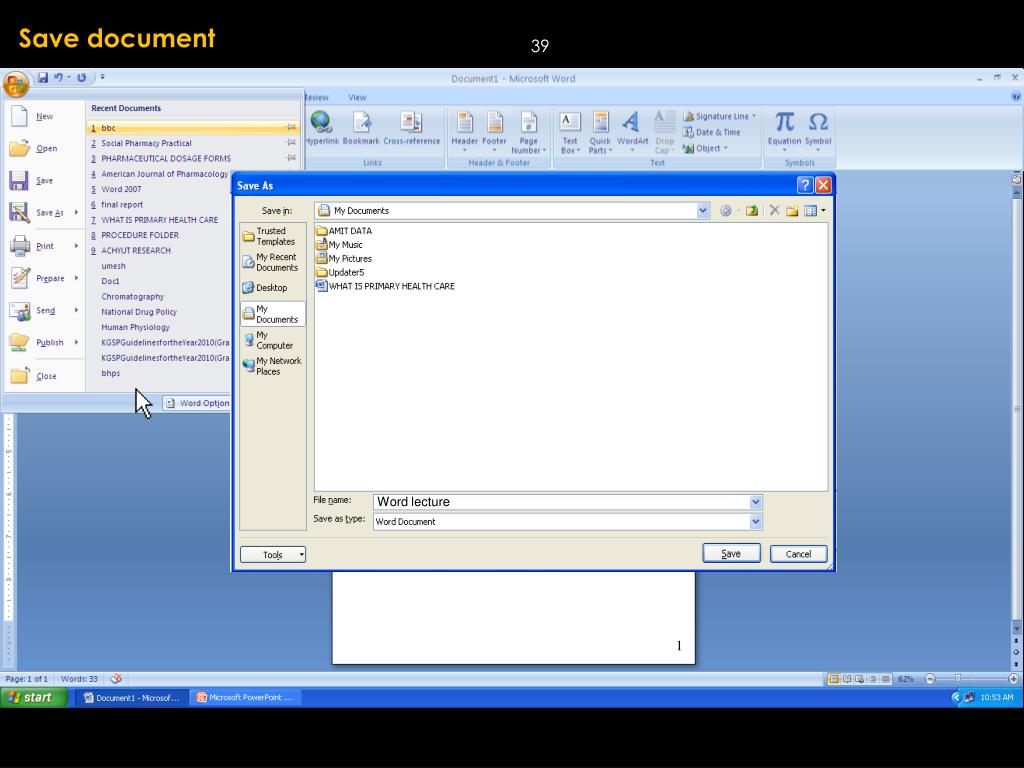Insert a Hyperlink from the ribbon
The width and height of the screenshot is (1024, 768).
(x=321, y=127)
